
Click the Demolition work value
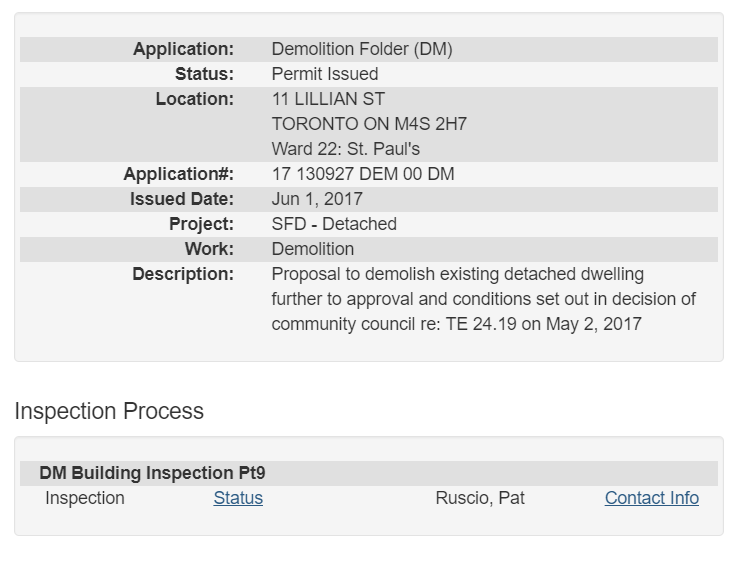click(313, 249)
